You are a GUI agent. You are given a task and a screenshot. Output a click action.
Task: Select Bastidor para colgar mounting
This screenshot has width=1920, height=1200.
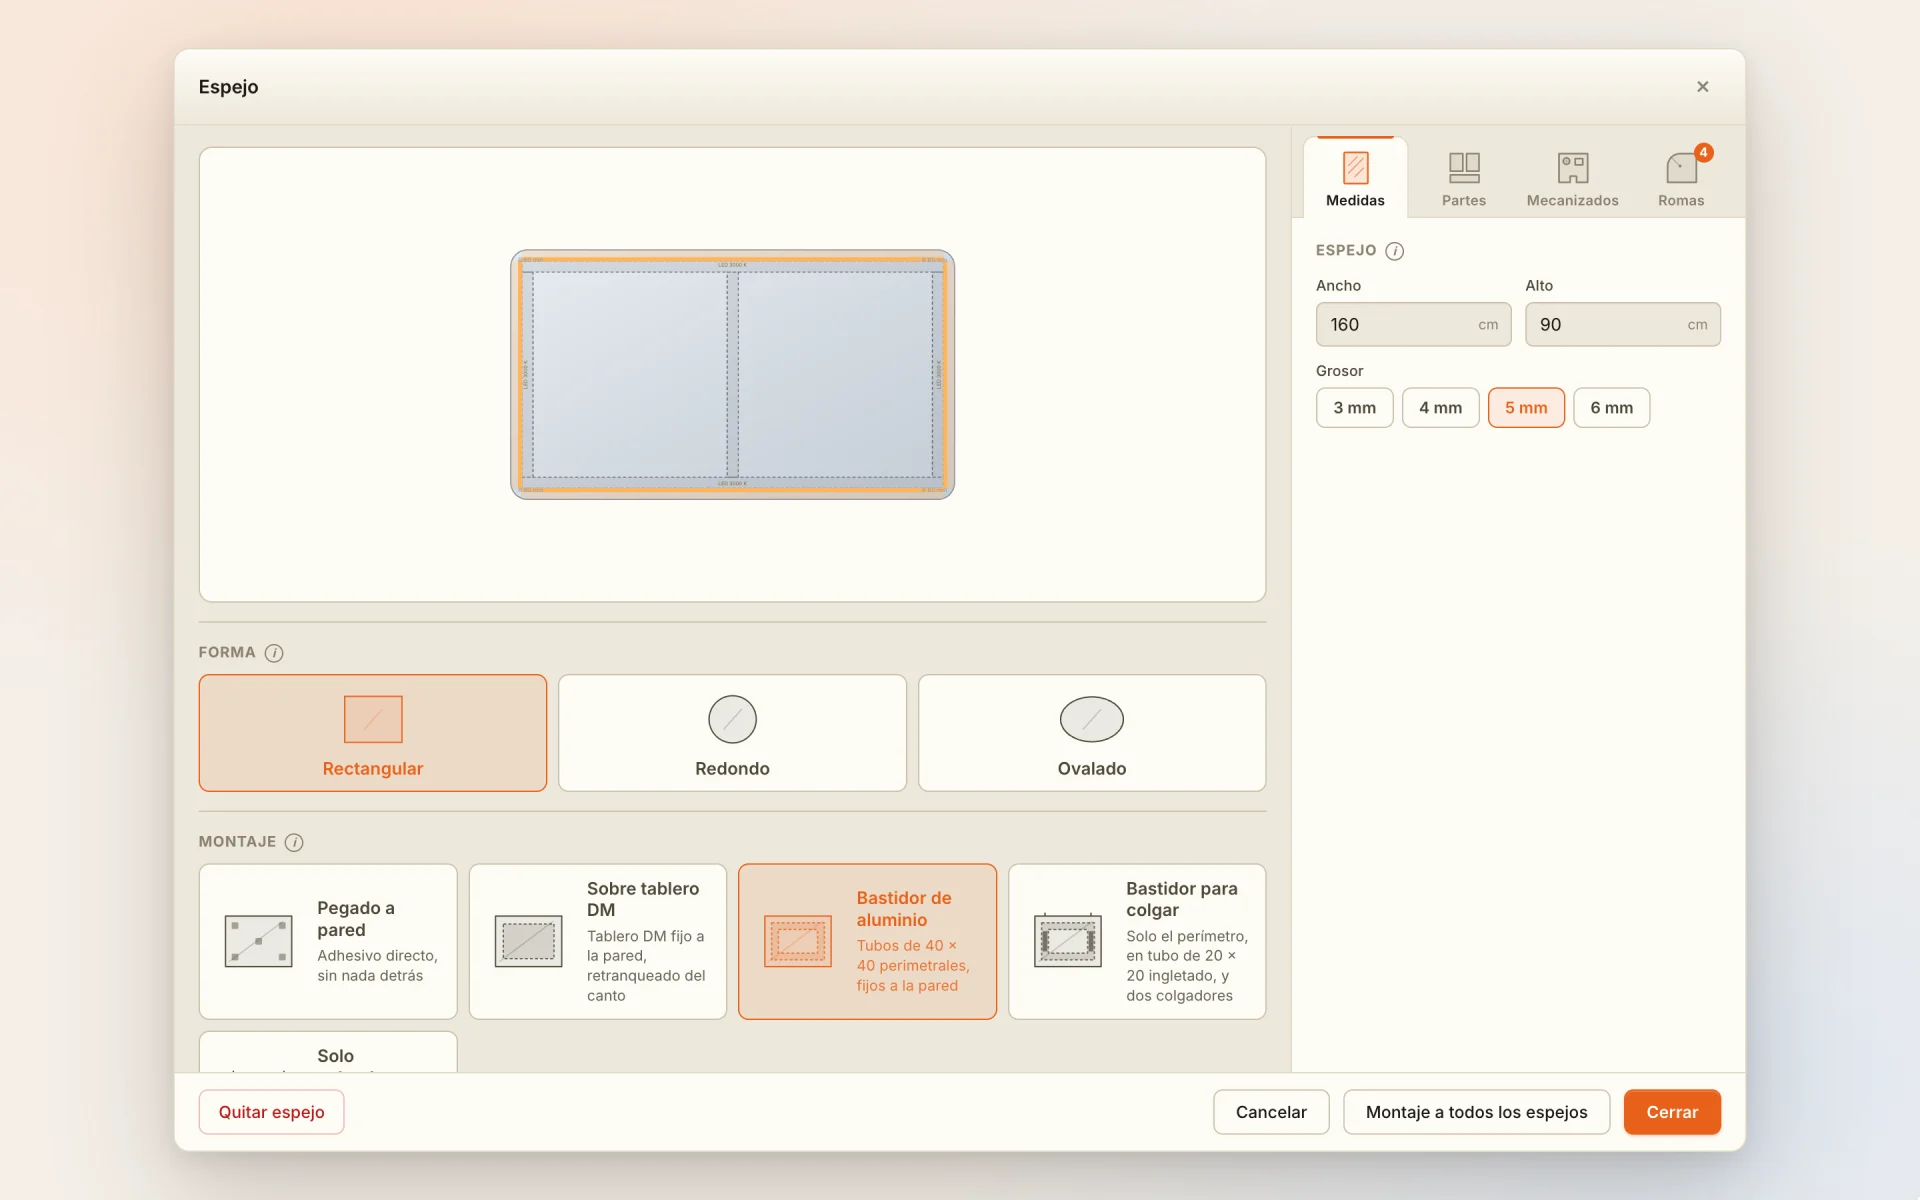[1137, 942]
